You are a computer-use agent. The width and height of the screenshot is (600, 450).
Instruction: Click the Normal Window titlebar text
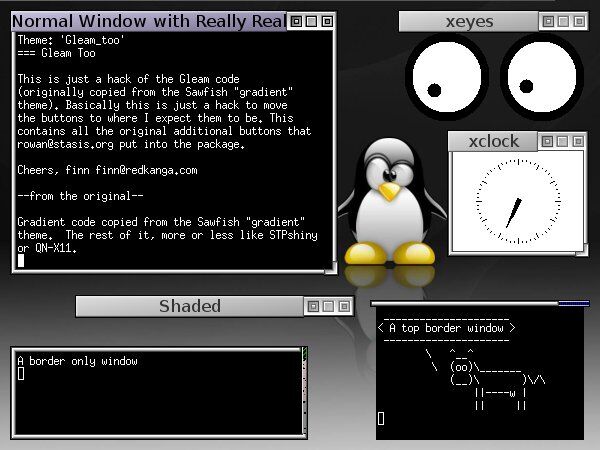point(149,21)
